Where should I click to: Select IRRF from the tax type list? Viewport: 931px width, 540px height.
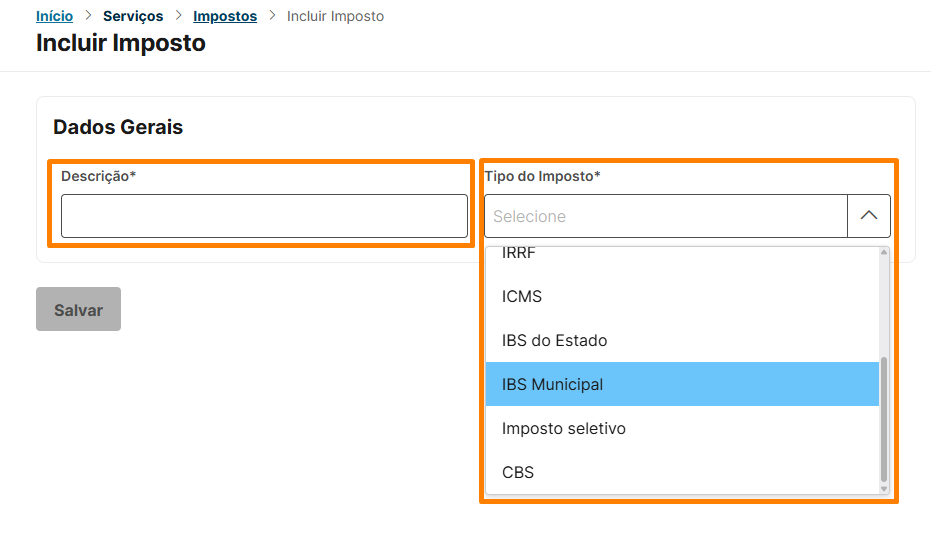click(x=518, y=254)
